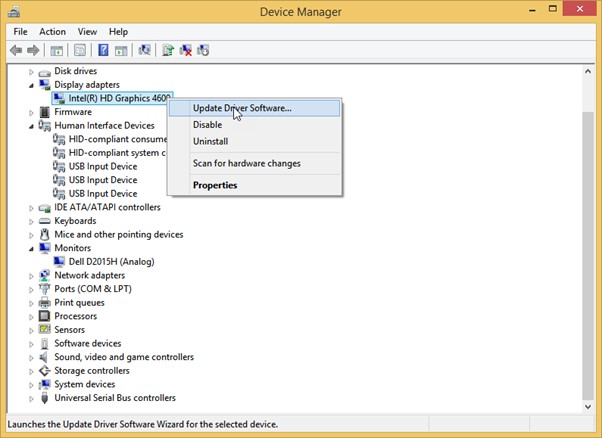Select the Dell D2015H (Analog) monitor

pyautogui.click(x=111, y=262)
